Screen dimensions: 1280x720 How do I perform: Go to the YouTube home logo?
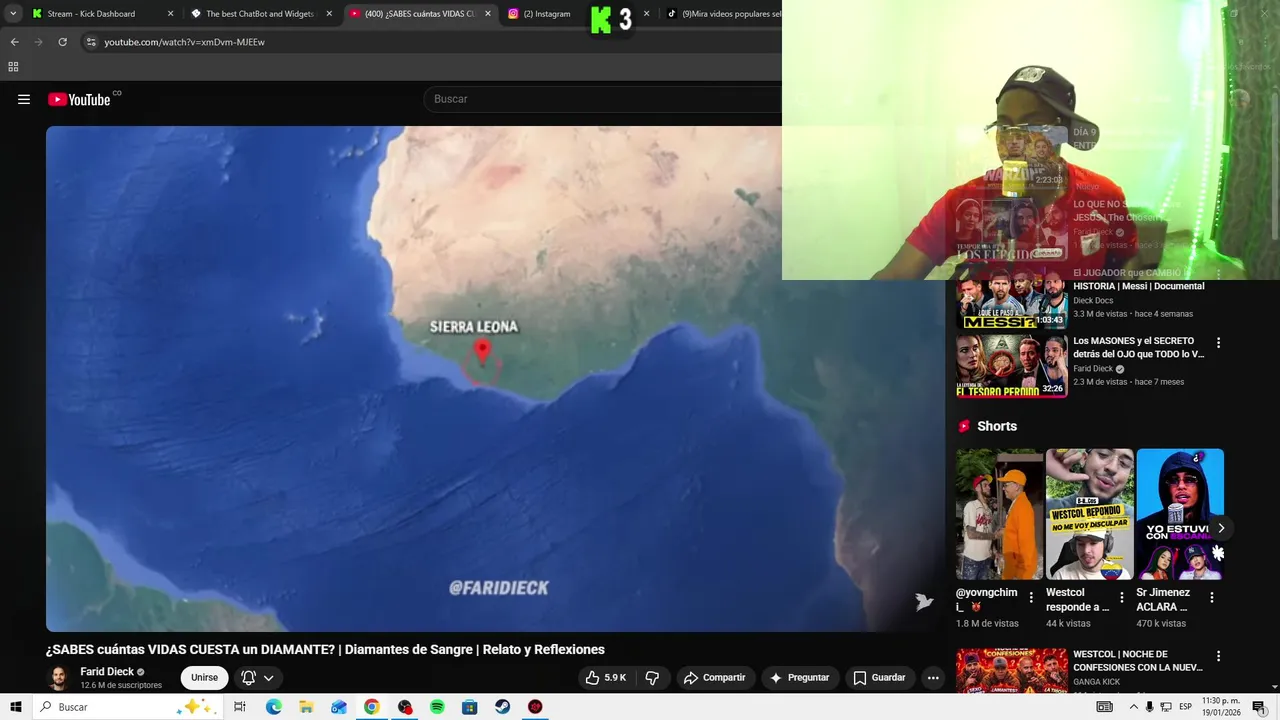79,99
